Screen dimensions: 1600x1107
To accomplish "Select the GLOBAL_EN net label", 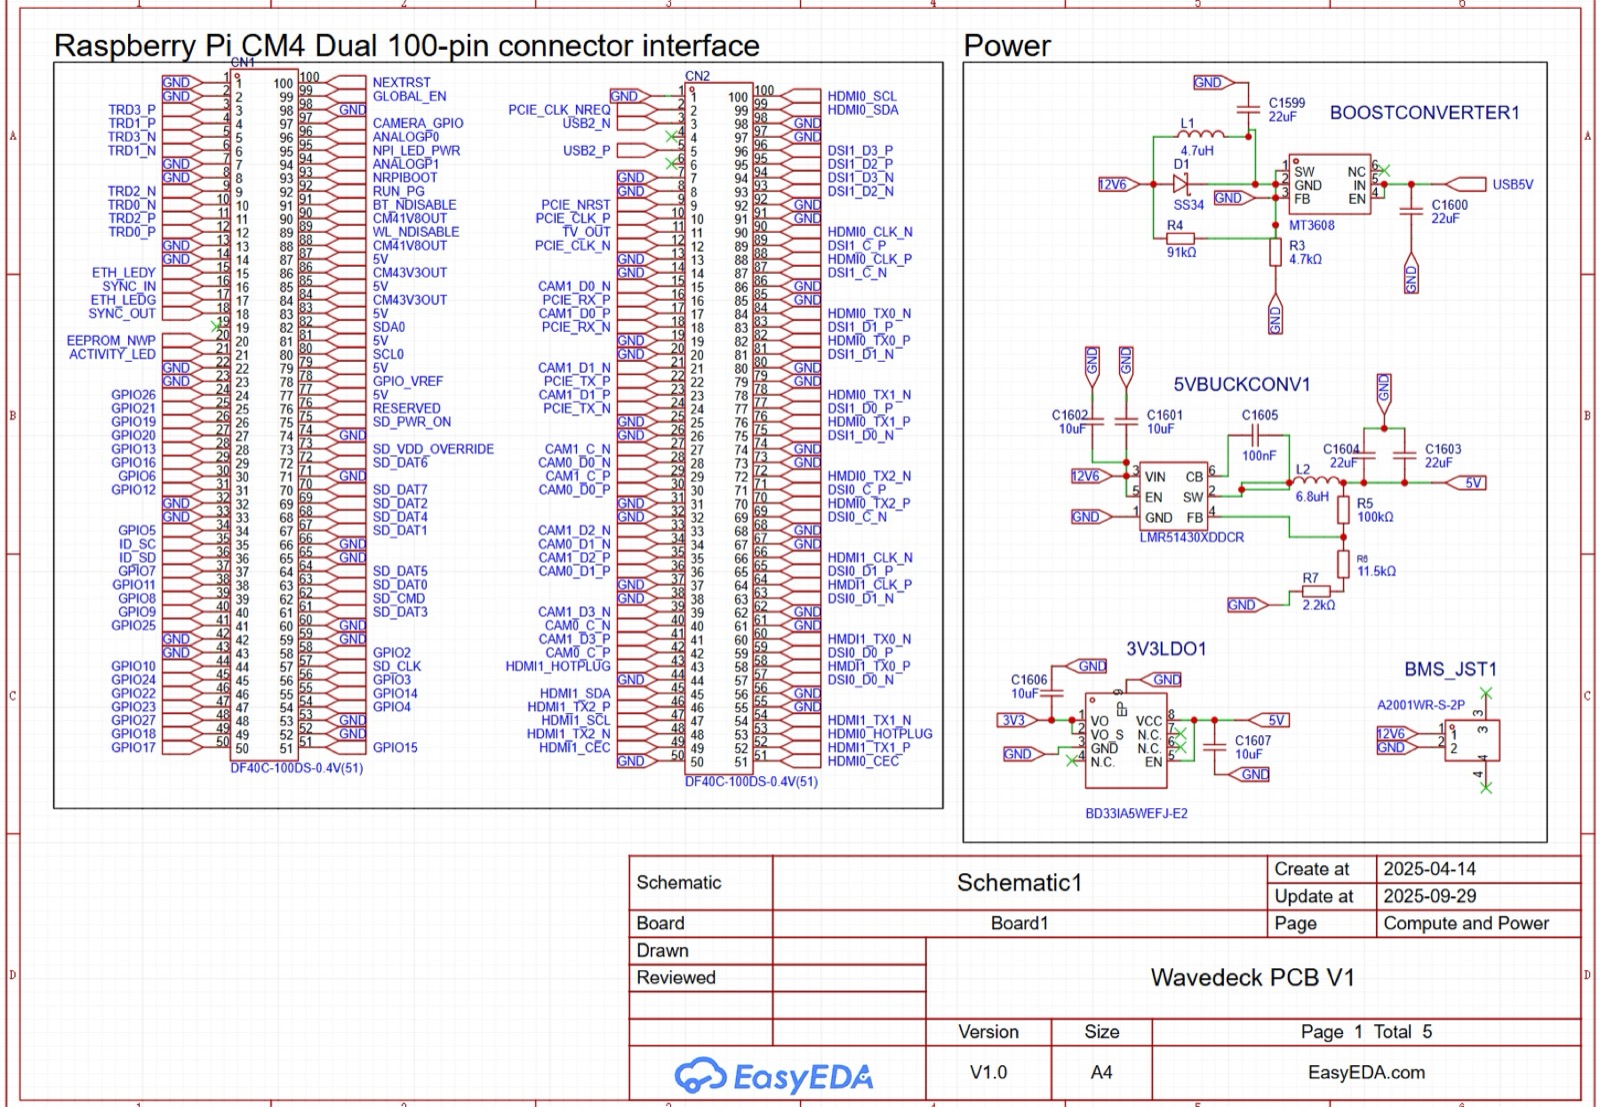I will [409, 96].
